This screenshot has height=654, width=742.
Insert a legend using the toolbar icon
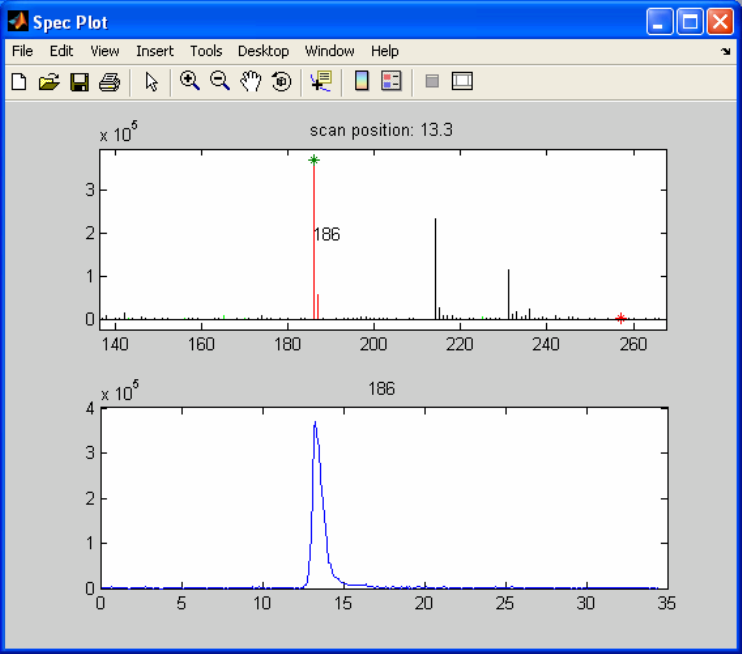[391, 81]
